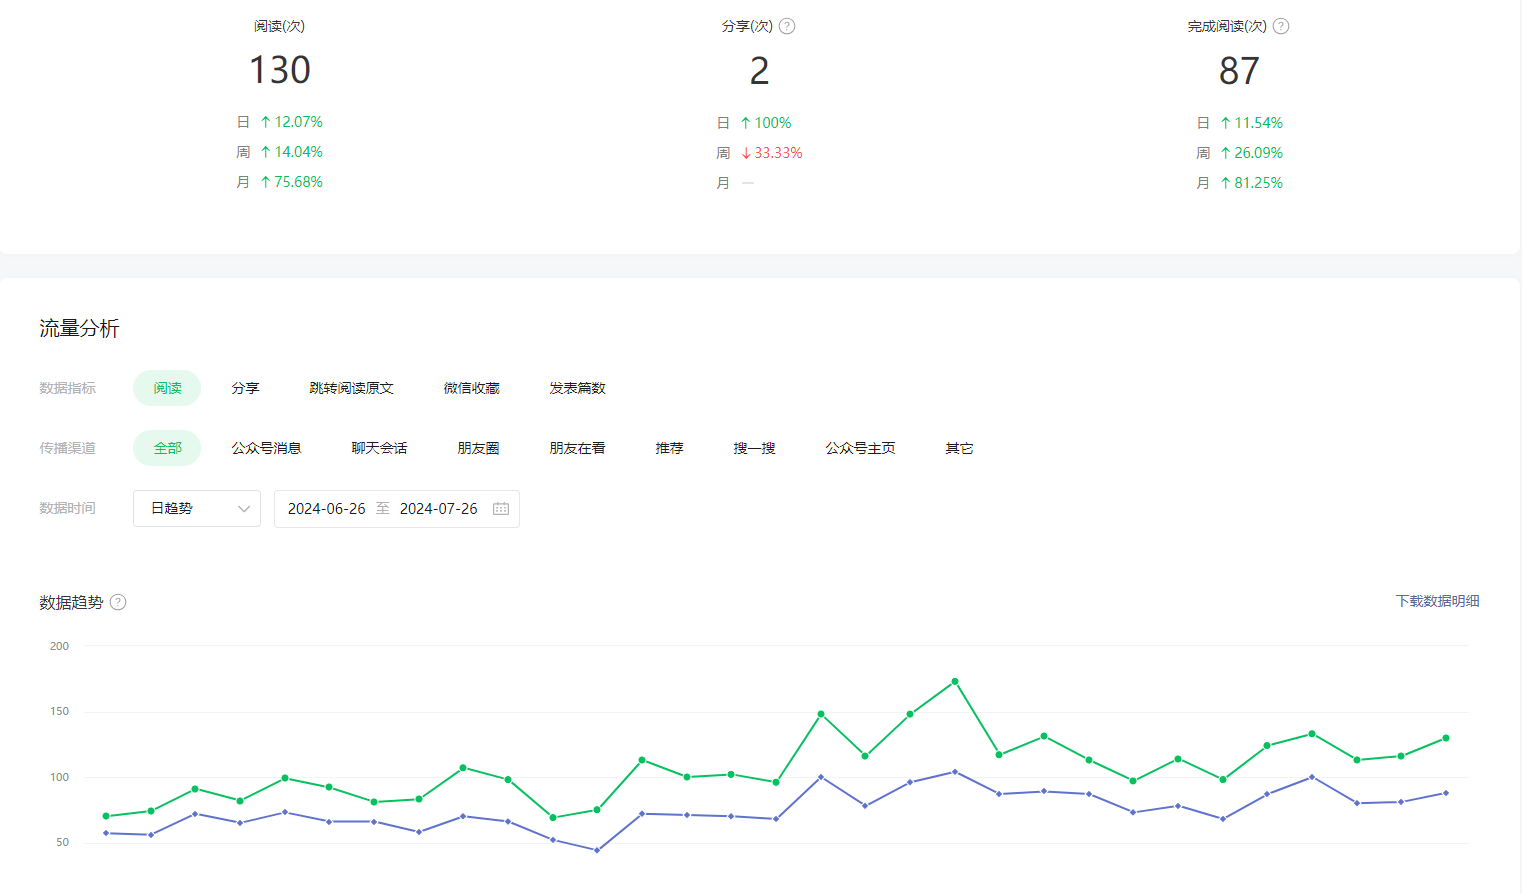Screen dimensions: 1522x894
Task: Click the highest peak point on green line
Action: (x=955, y=681)
